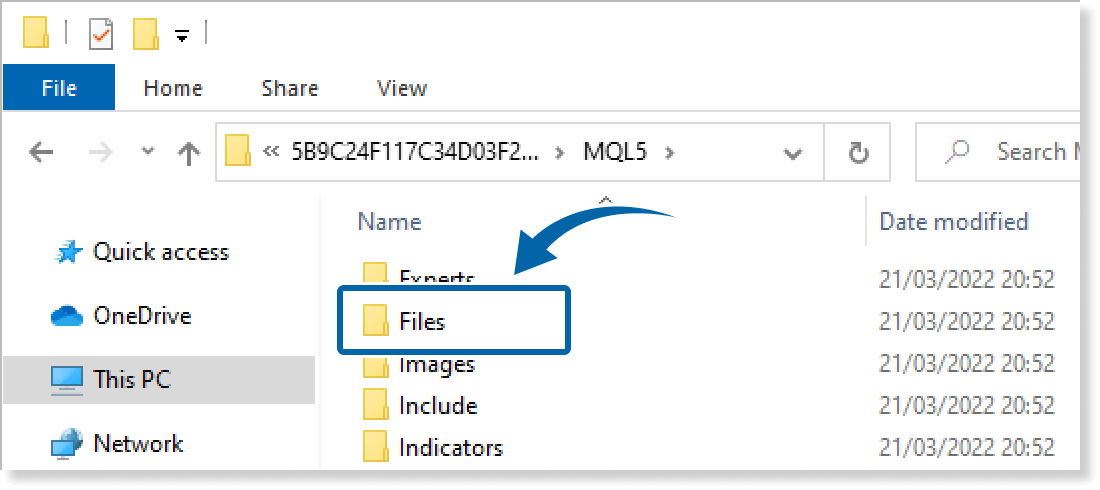Expand the chevron after MQL5 breadcrumb

click(x=670, y=152)
